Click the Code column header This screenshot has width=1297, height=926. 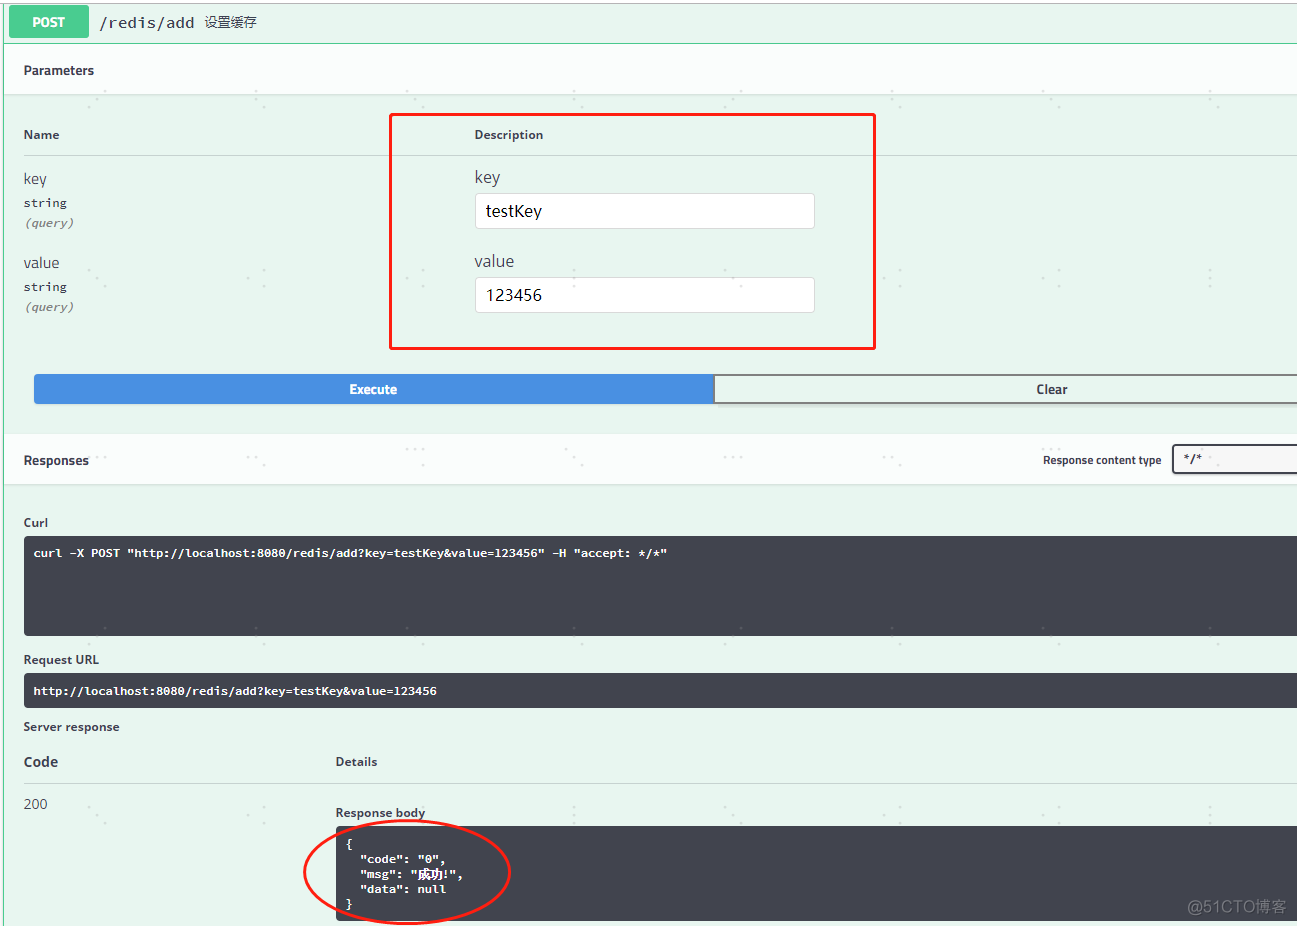pyautogui.click(x=41, y=762)
